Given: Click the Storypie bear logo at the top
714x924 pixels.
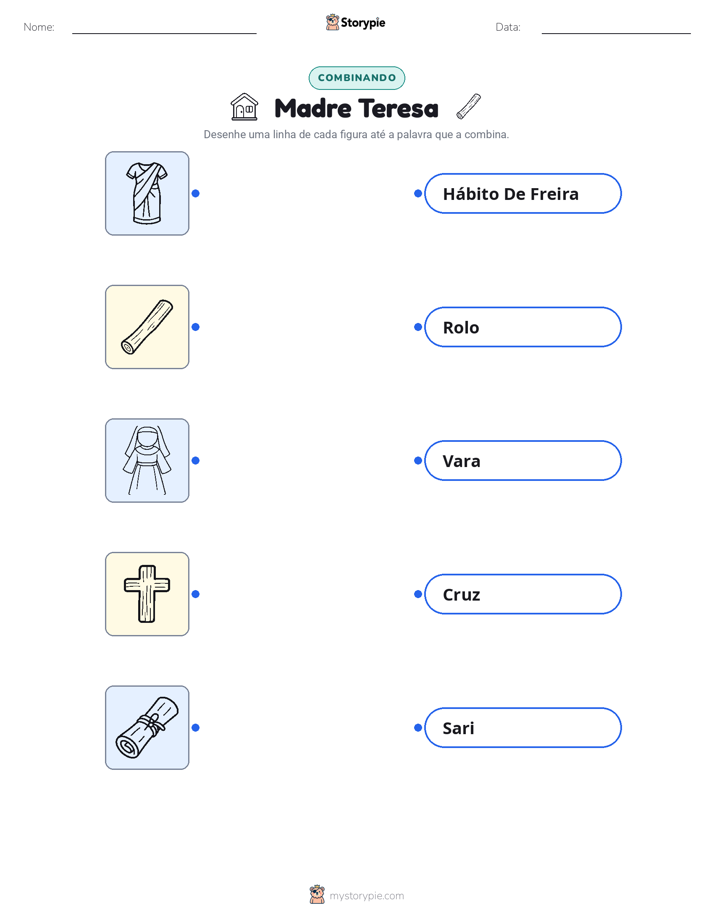Looking at the screenshot, I should [332, 22].
